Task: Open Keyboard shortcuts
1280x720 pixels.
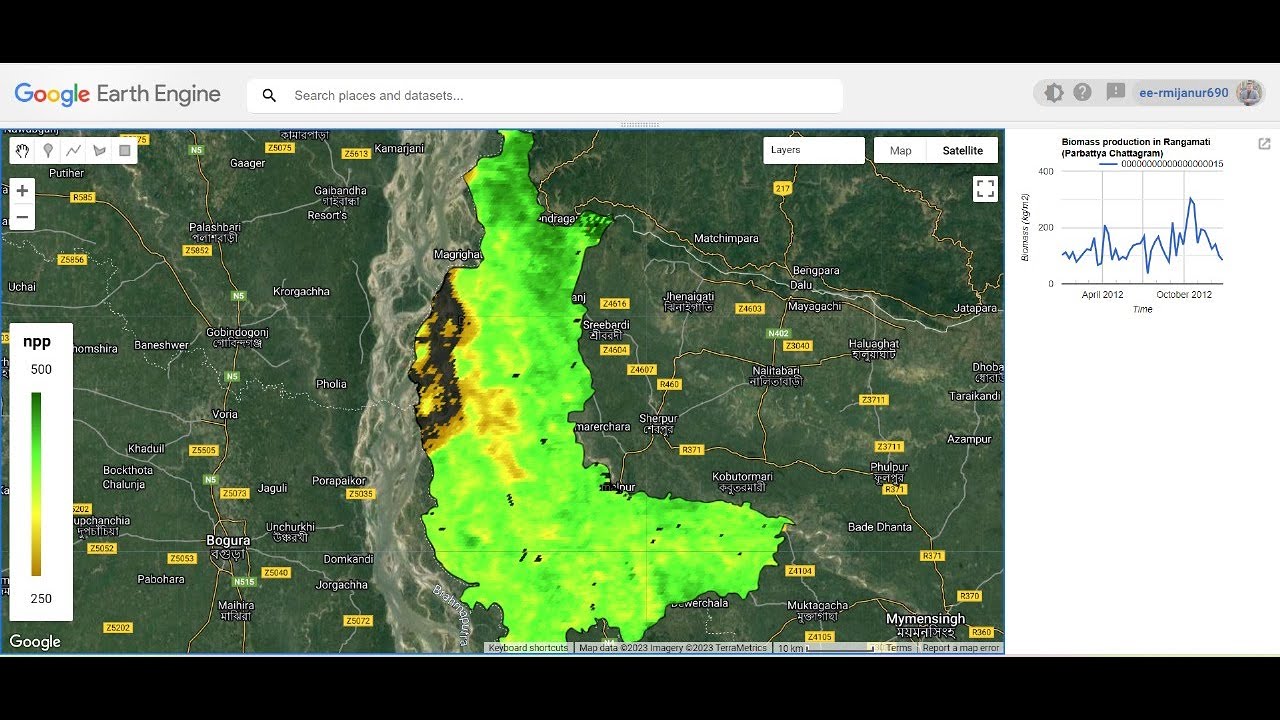Action: point(529,648)
